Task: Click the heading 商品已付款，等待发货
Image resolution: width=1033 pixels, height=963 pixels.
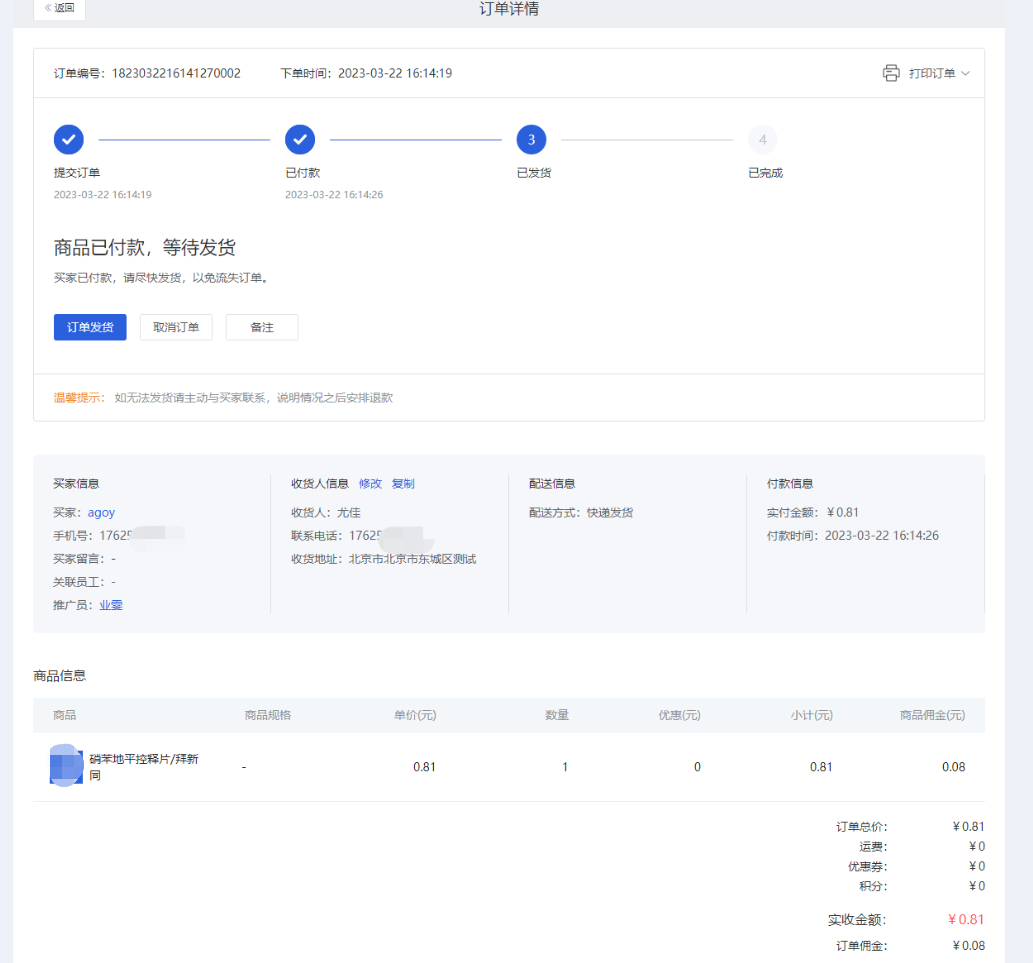Action: tap(144, 248)
